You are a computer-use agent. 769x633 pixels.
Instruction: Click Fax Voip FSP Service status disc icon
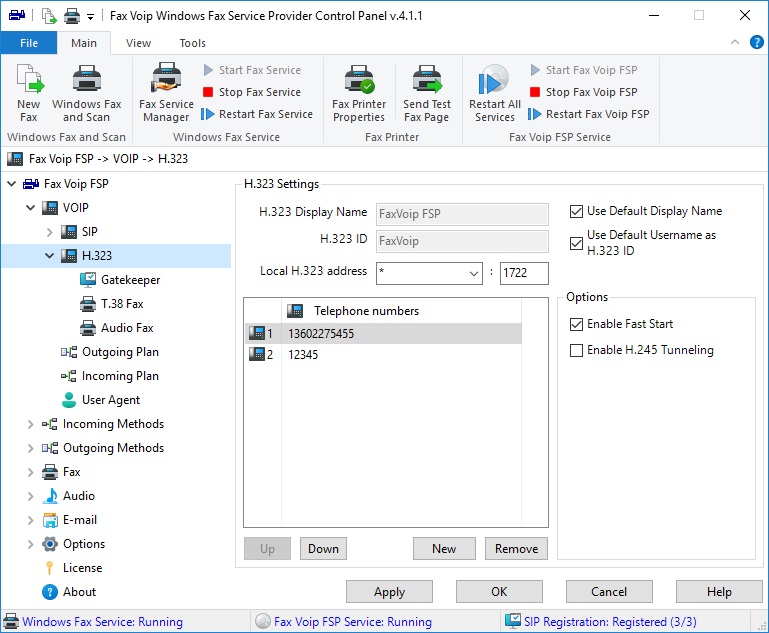point(263,622)
